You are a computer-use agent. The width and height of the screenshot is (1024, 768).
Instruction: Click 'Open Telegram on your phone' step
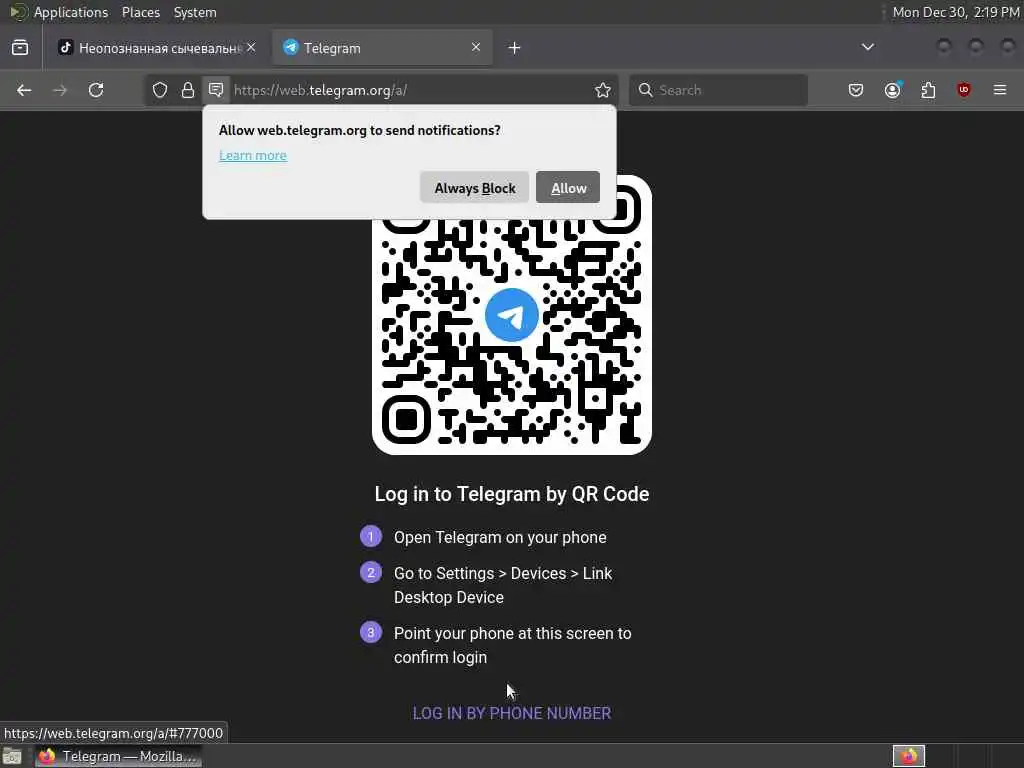(x=500, y=537)
